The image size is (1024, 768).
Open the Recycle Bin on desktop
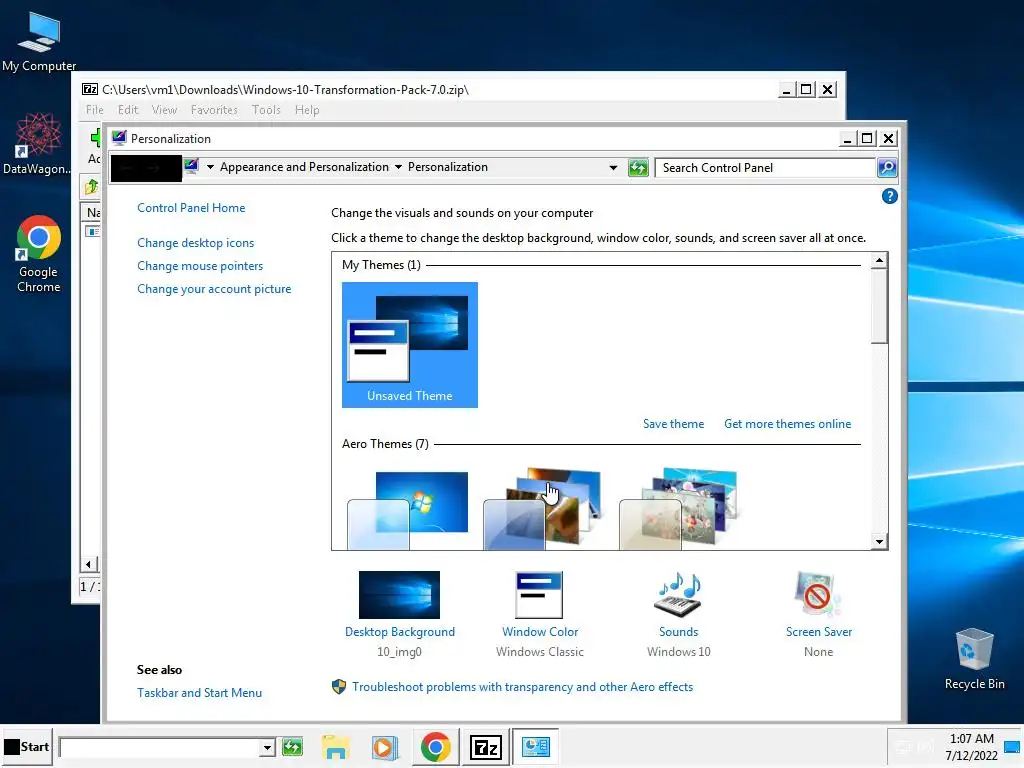click(974, 660)
